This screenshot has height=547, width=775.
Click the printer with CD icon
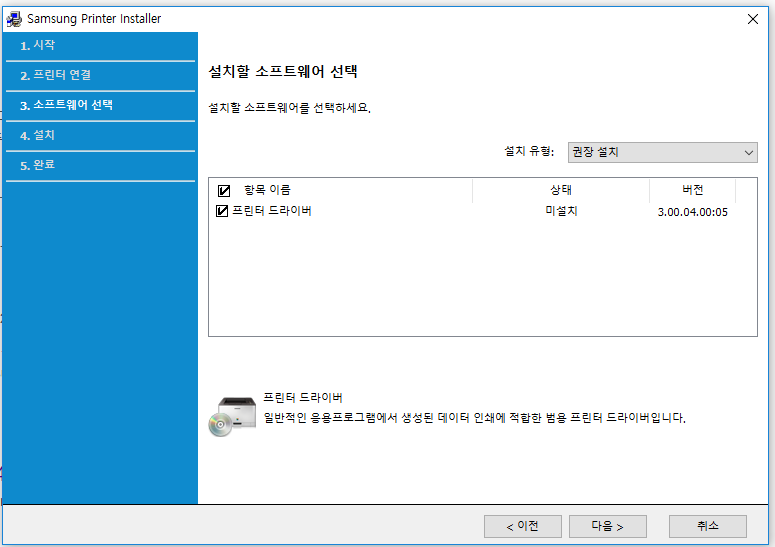[232, 417]
